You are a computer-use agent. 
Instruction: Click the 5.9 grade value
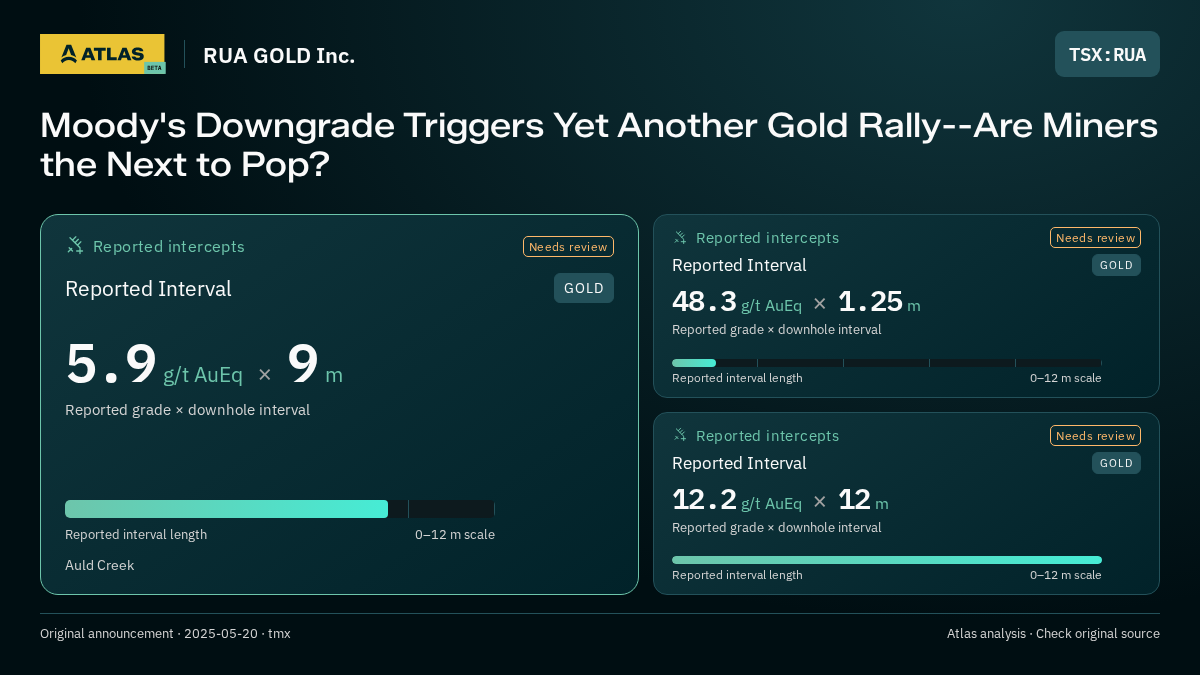coord(111,364)
